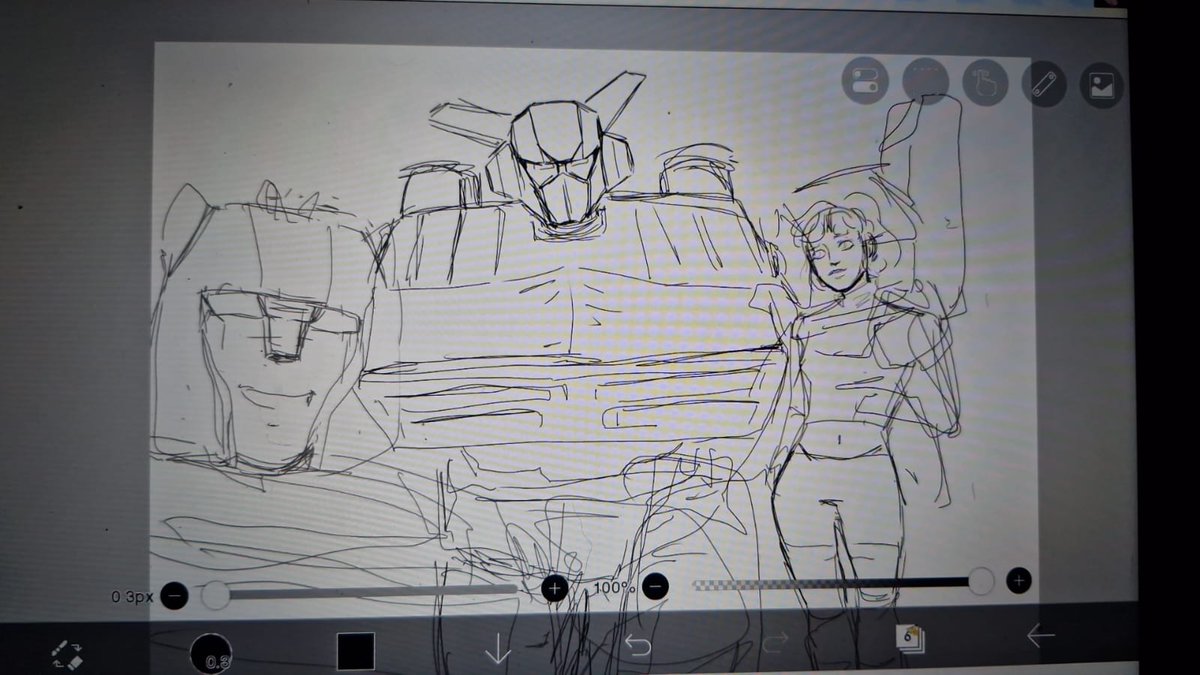Open the ruler tool icon
1200x675 pixels.
[1043, 85]
